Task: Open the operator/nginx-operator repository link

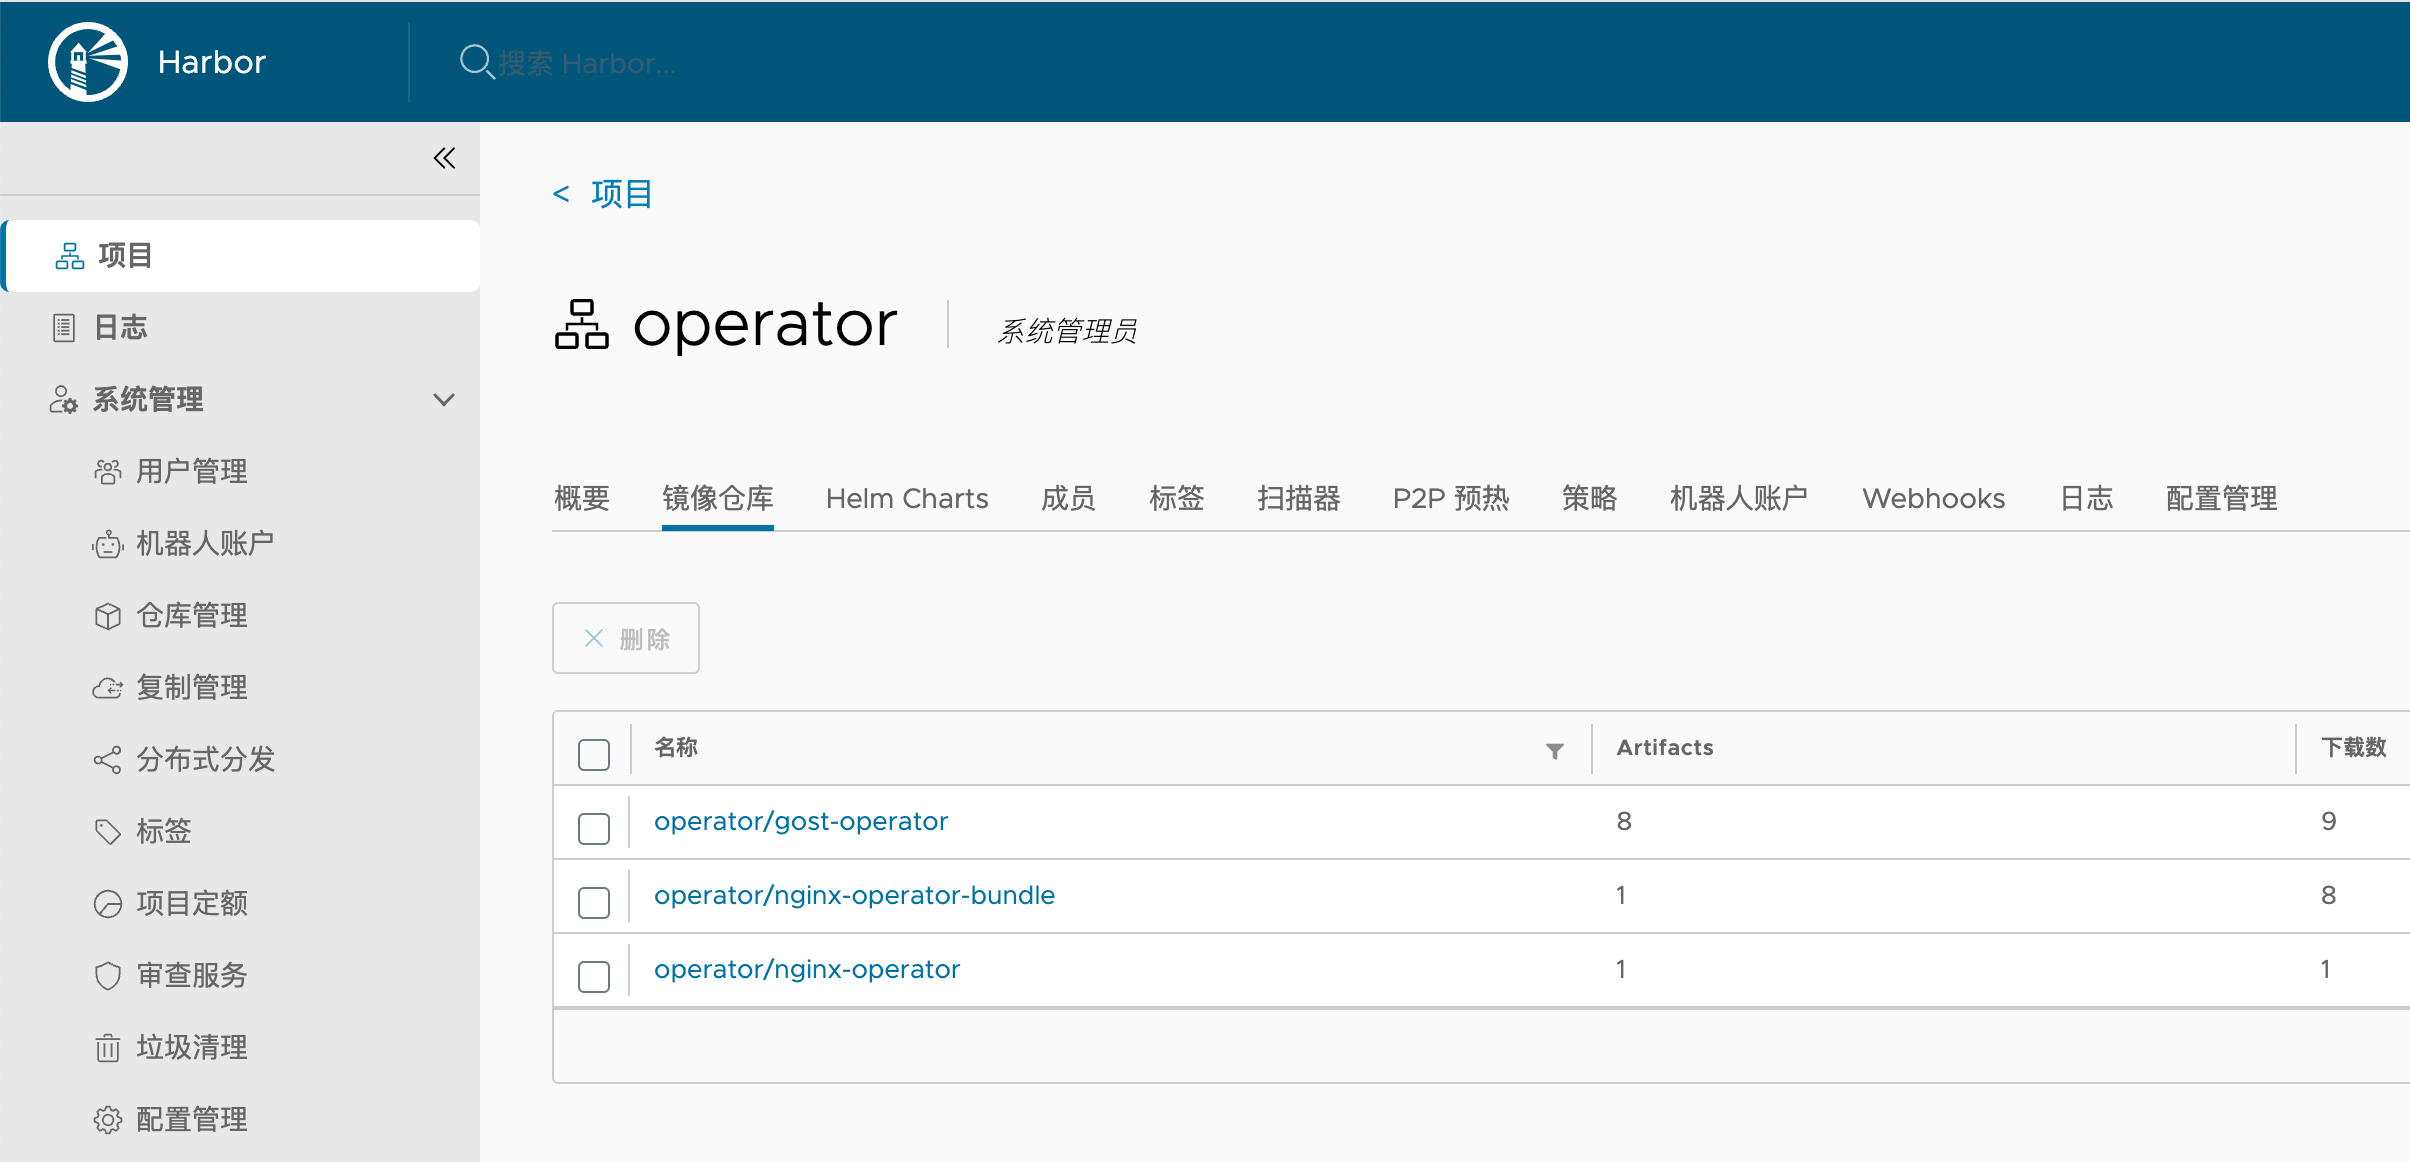Action: pos(807,969)
